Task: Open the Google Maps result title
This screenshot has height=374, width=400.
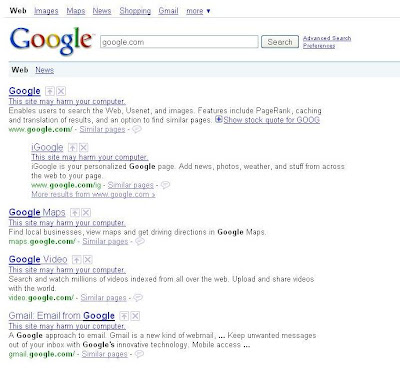Action: click(x=37, y=212)
